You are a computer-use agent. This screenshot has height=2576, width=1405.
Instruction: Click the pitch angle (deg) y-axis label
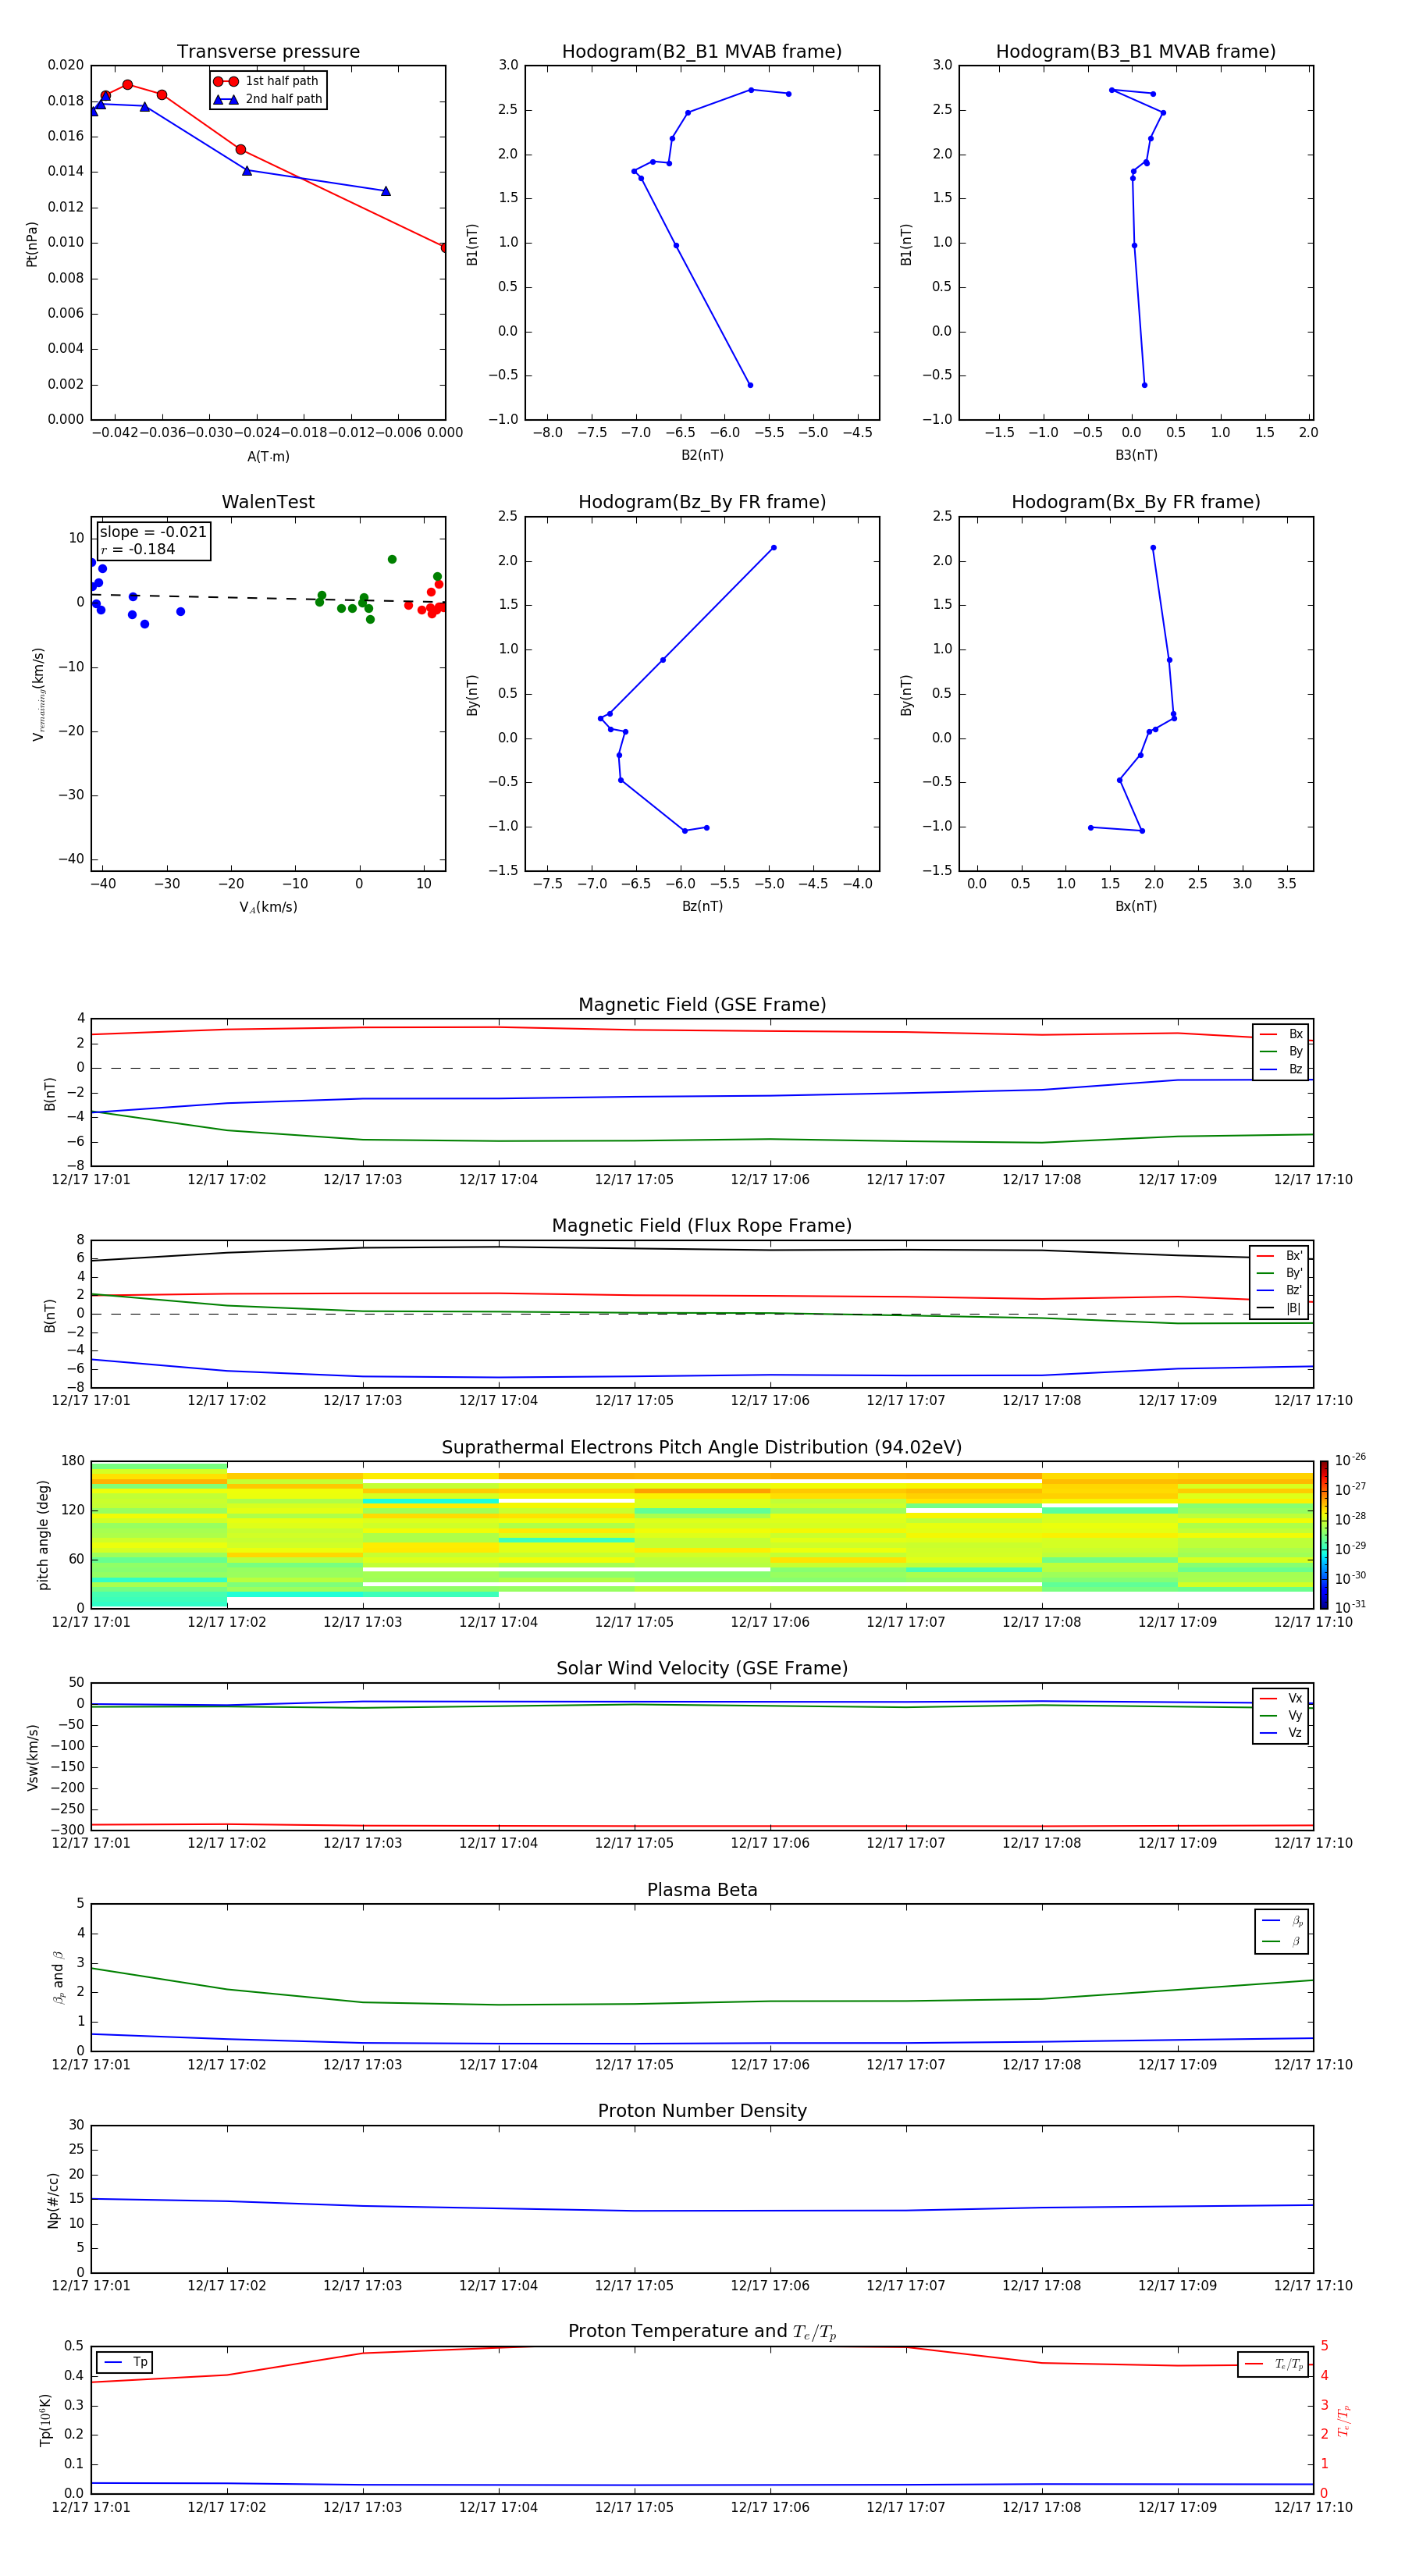[43, 1535]
